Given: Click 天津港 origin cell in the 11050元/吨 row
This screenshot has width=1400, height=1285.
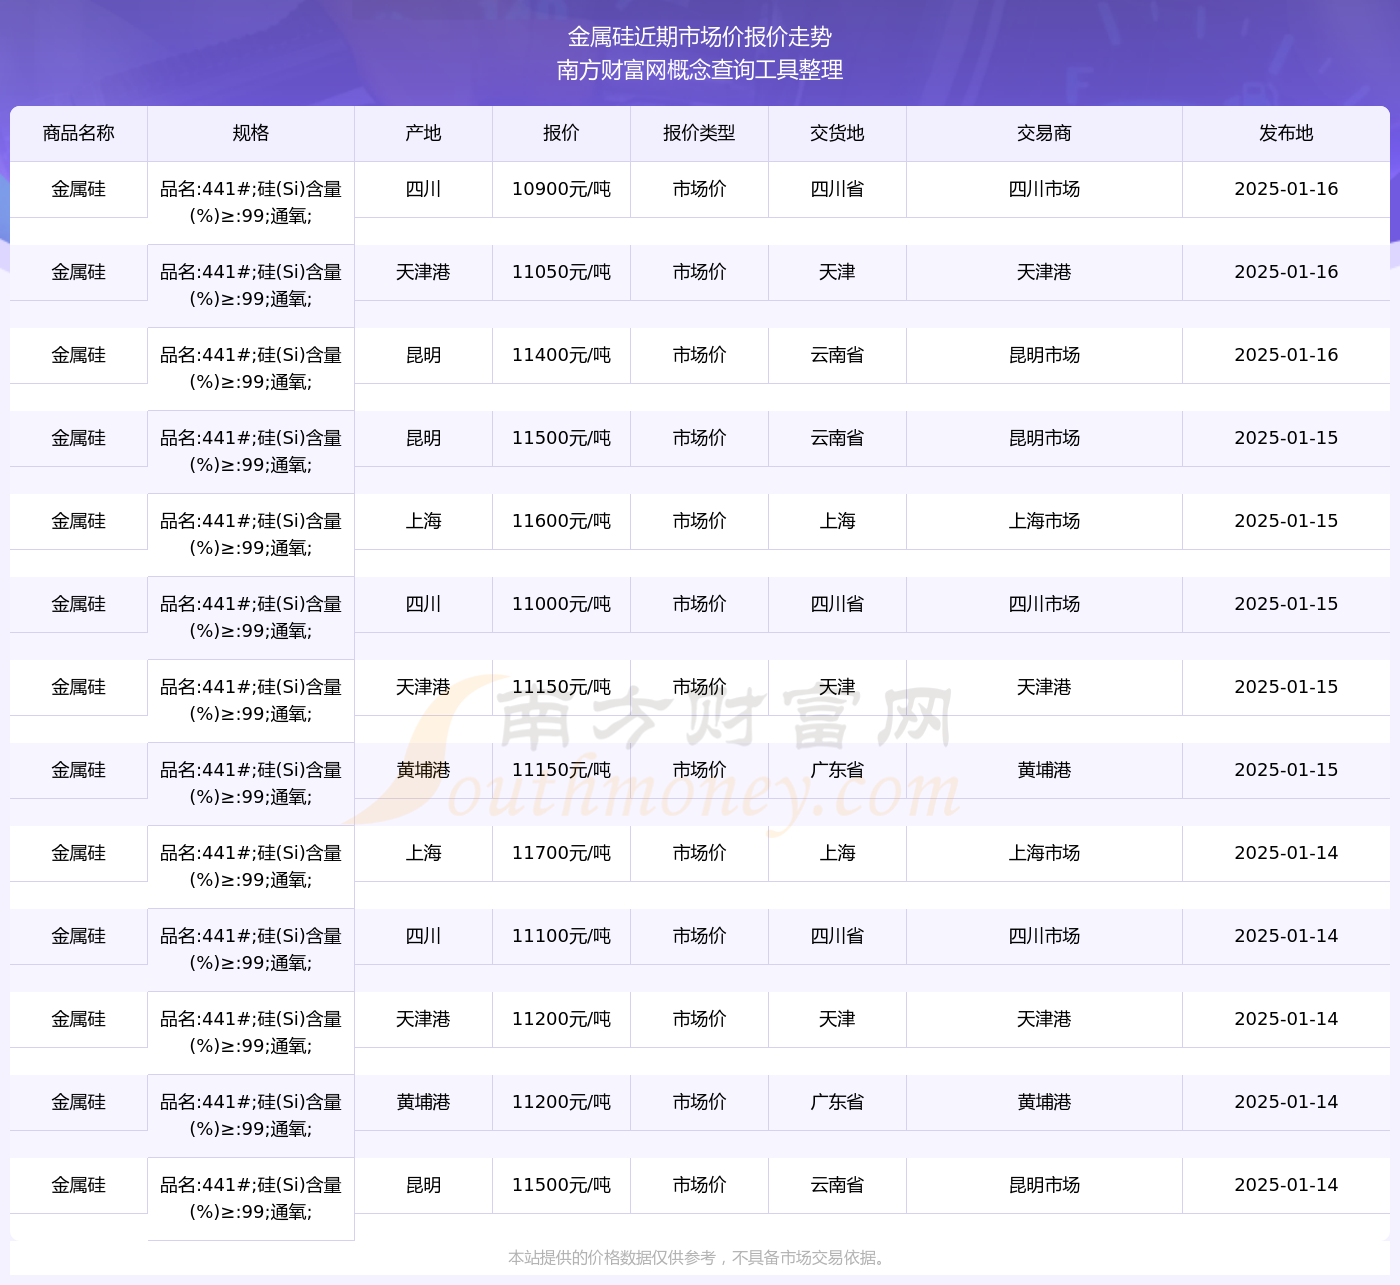Looking at the screenshot, I should [424, 272].
